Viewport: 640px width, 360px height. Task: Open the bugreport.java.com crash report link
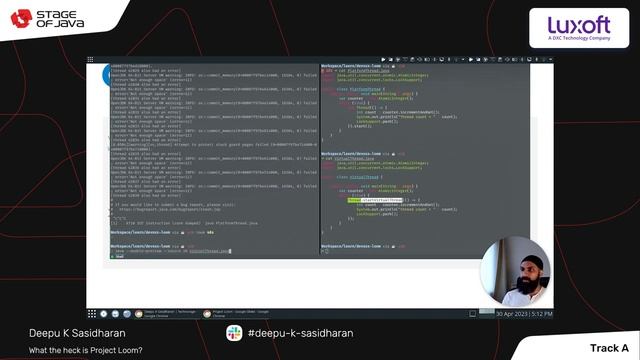169,209
